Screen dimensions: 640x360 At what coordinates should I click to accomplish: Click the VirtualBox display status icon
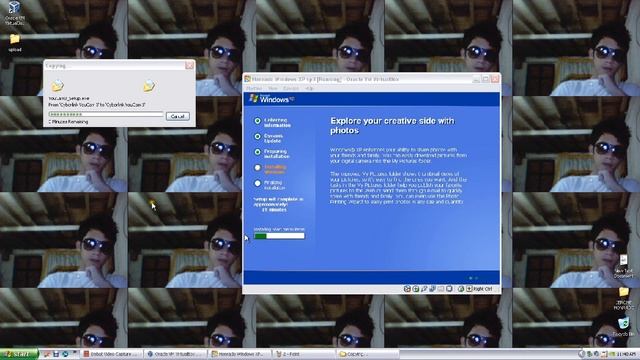coord(449,289)
